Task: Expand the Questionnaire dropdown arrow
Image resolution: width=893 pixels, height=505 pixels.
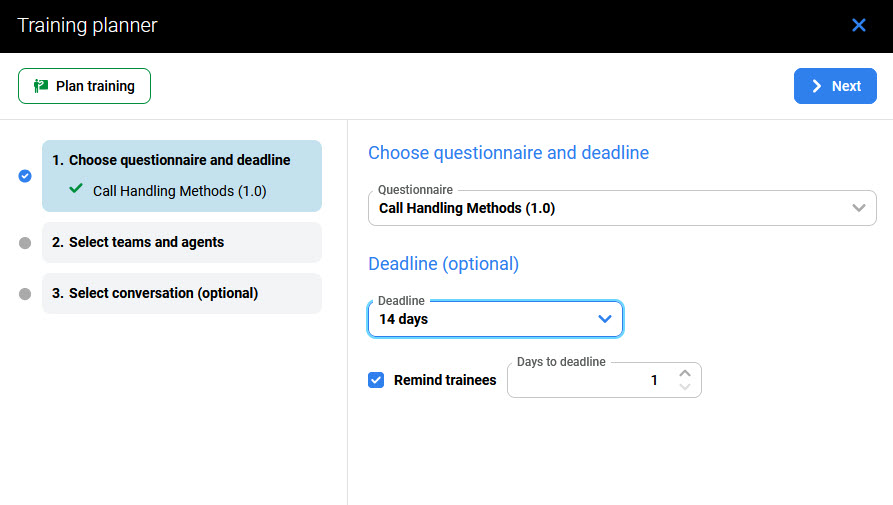Action: [858, 208]
